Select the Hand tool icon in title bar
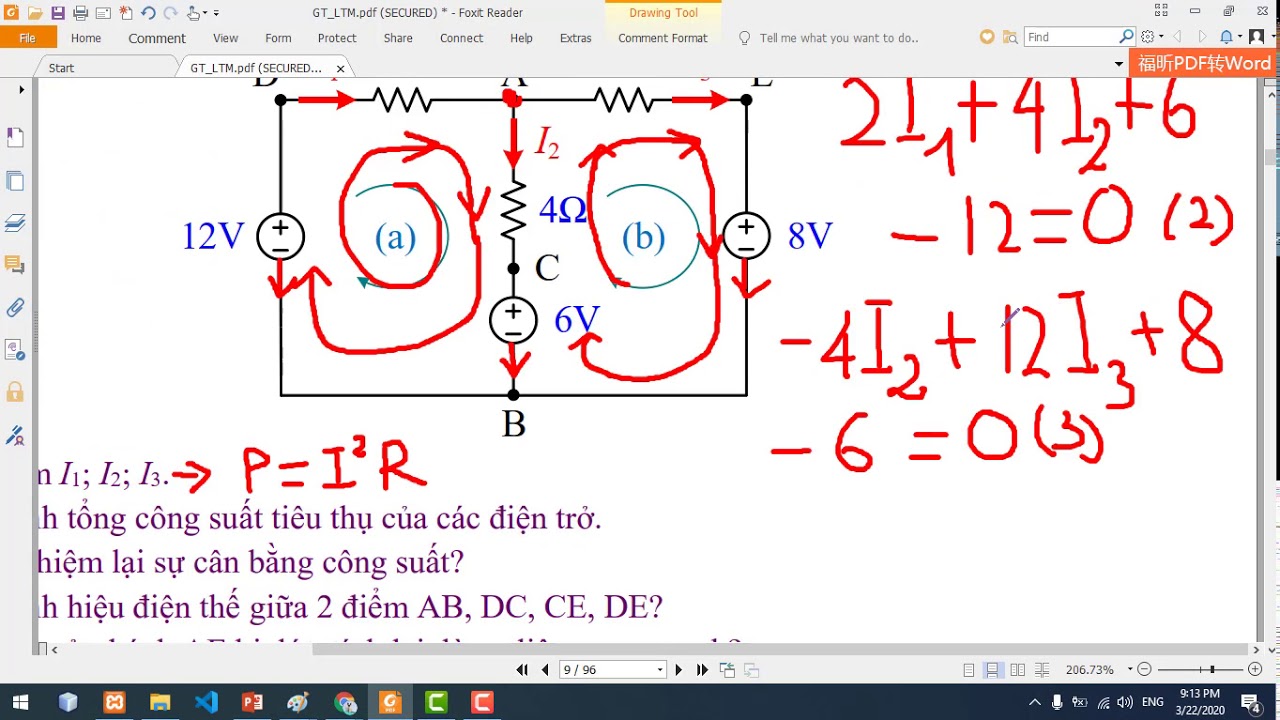Viewport: 1280px width, 720px height. point(193,13)
